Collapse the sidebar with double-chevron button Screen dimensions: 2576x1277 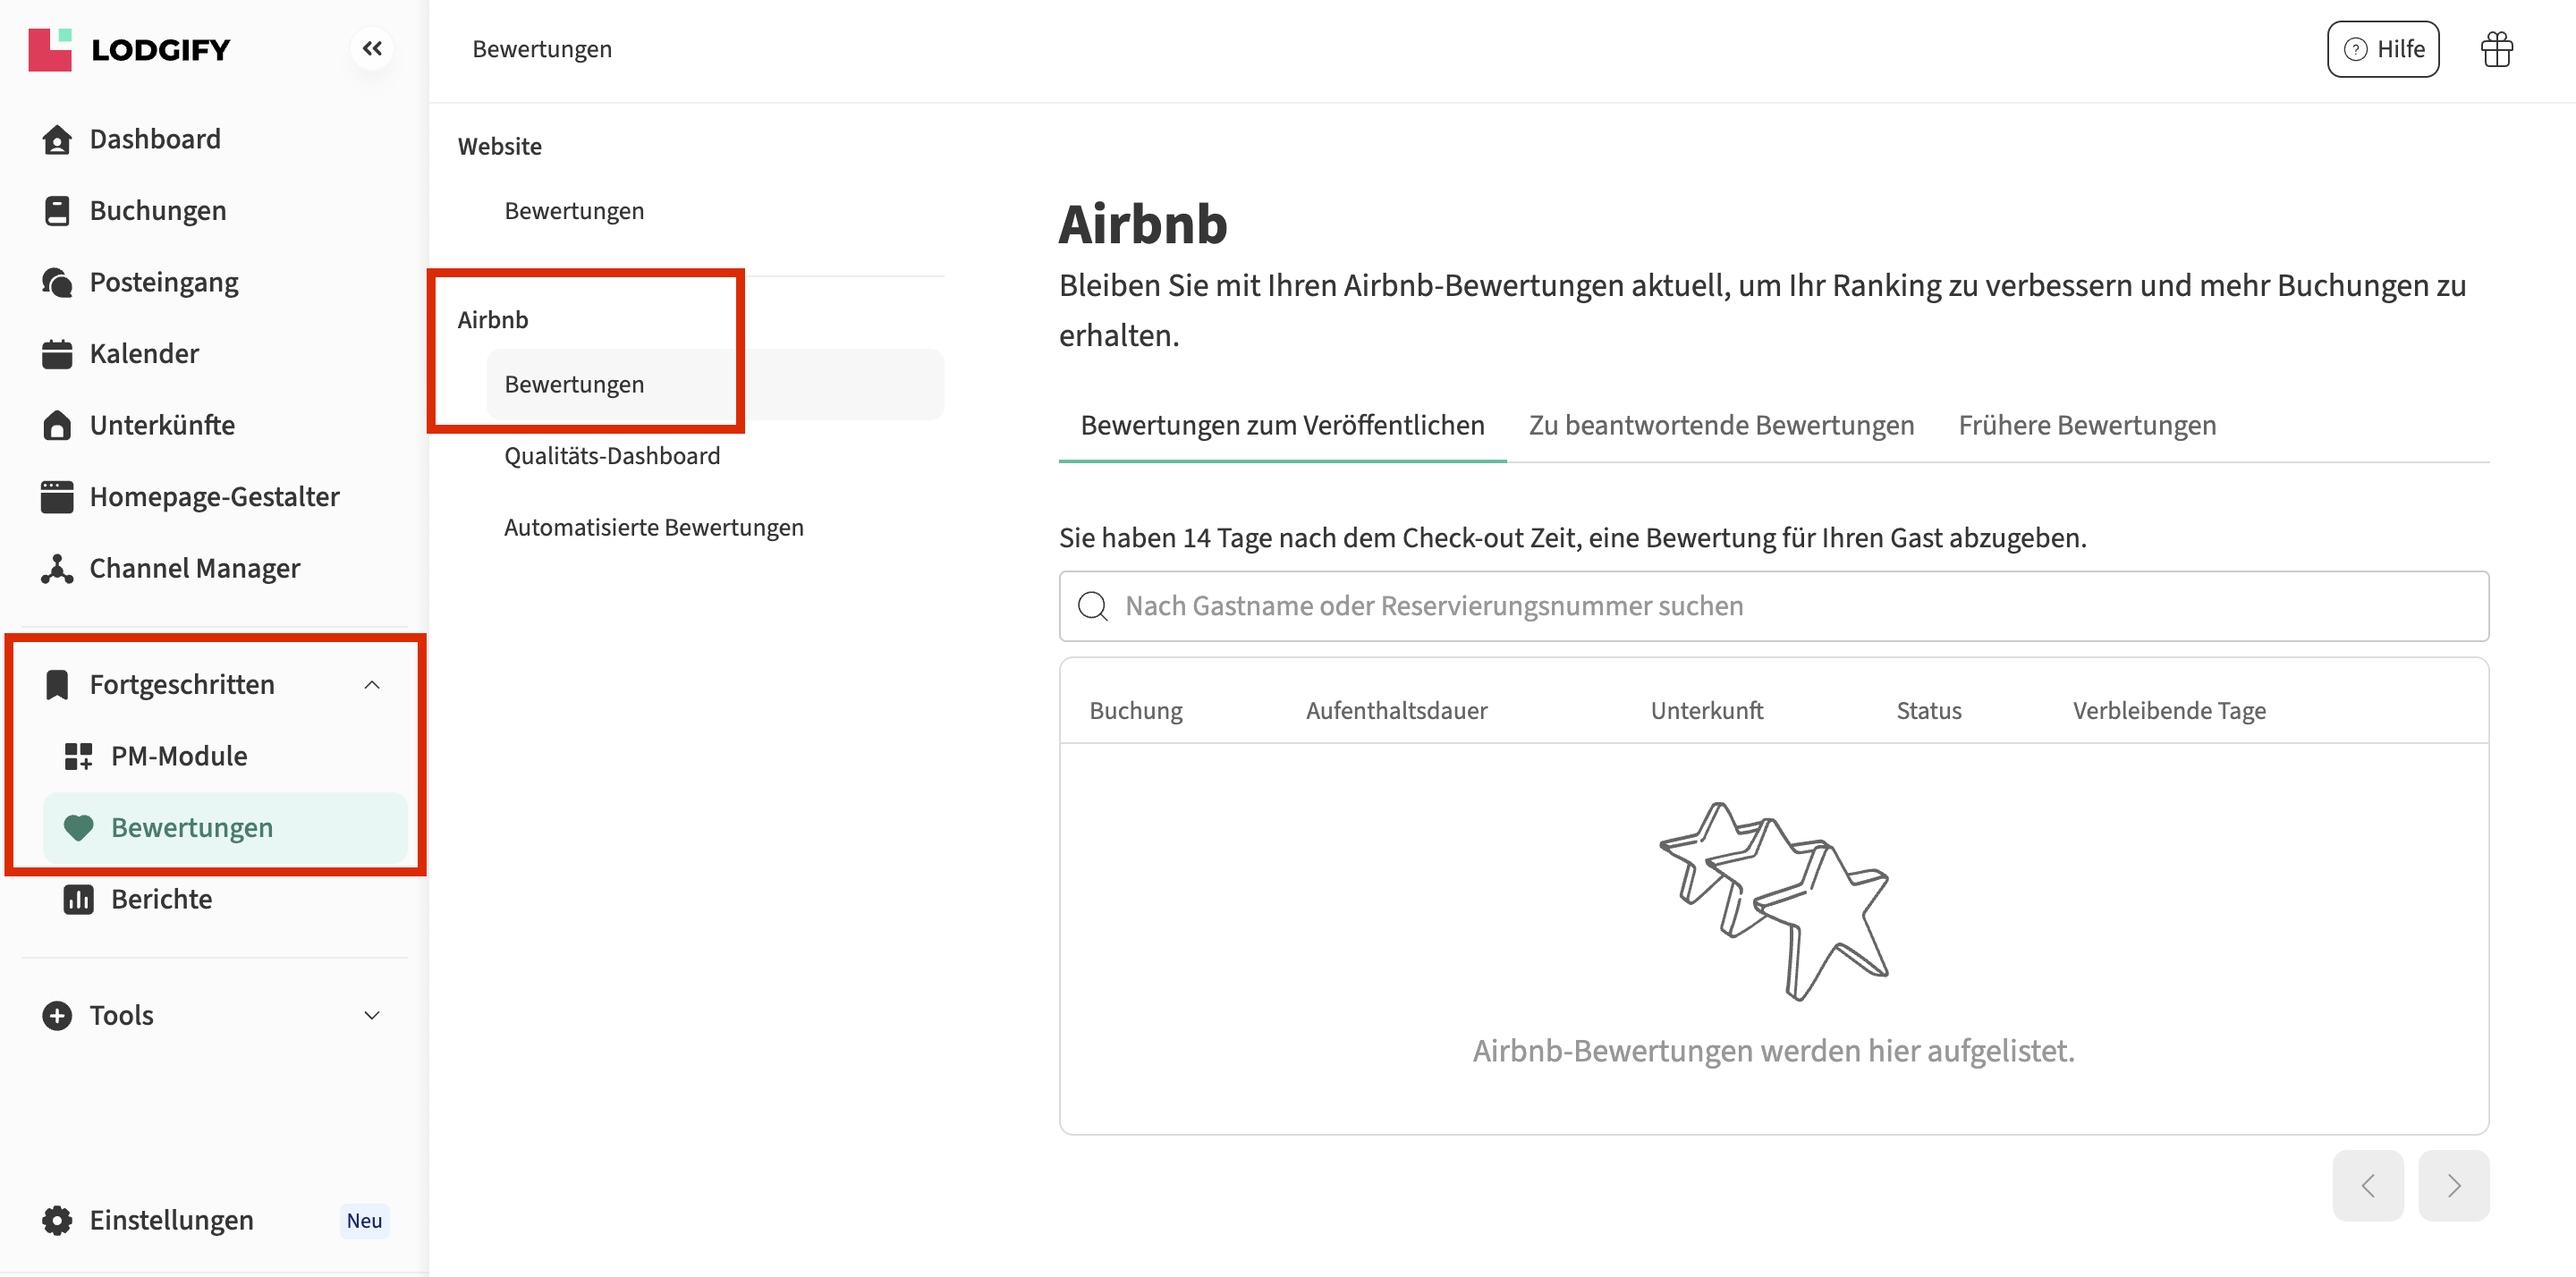372,49
